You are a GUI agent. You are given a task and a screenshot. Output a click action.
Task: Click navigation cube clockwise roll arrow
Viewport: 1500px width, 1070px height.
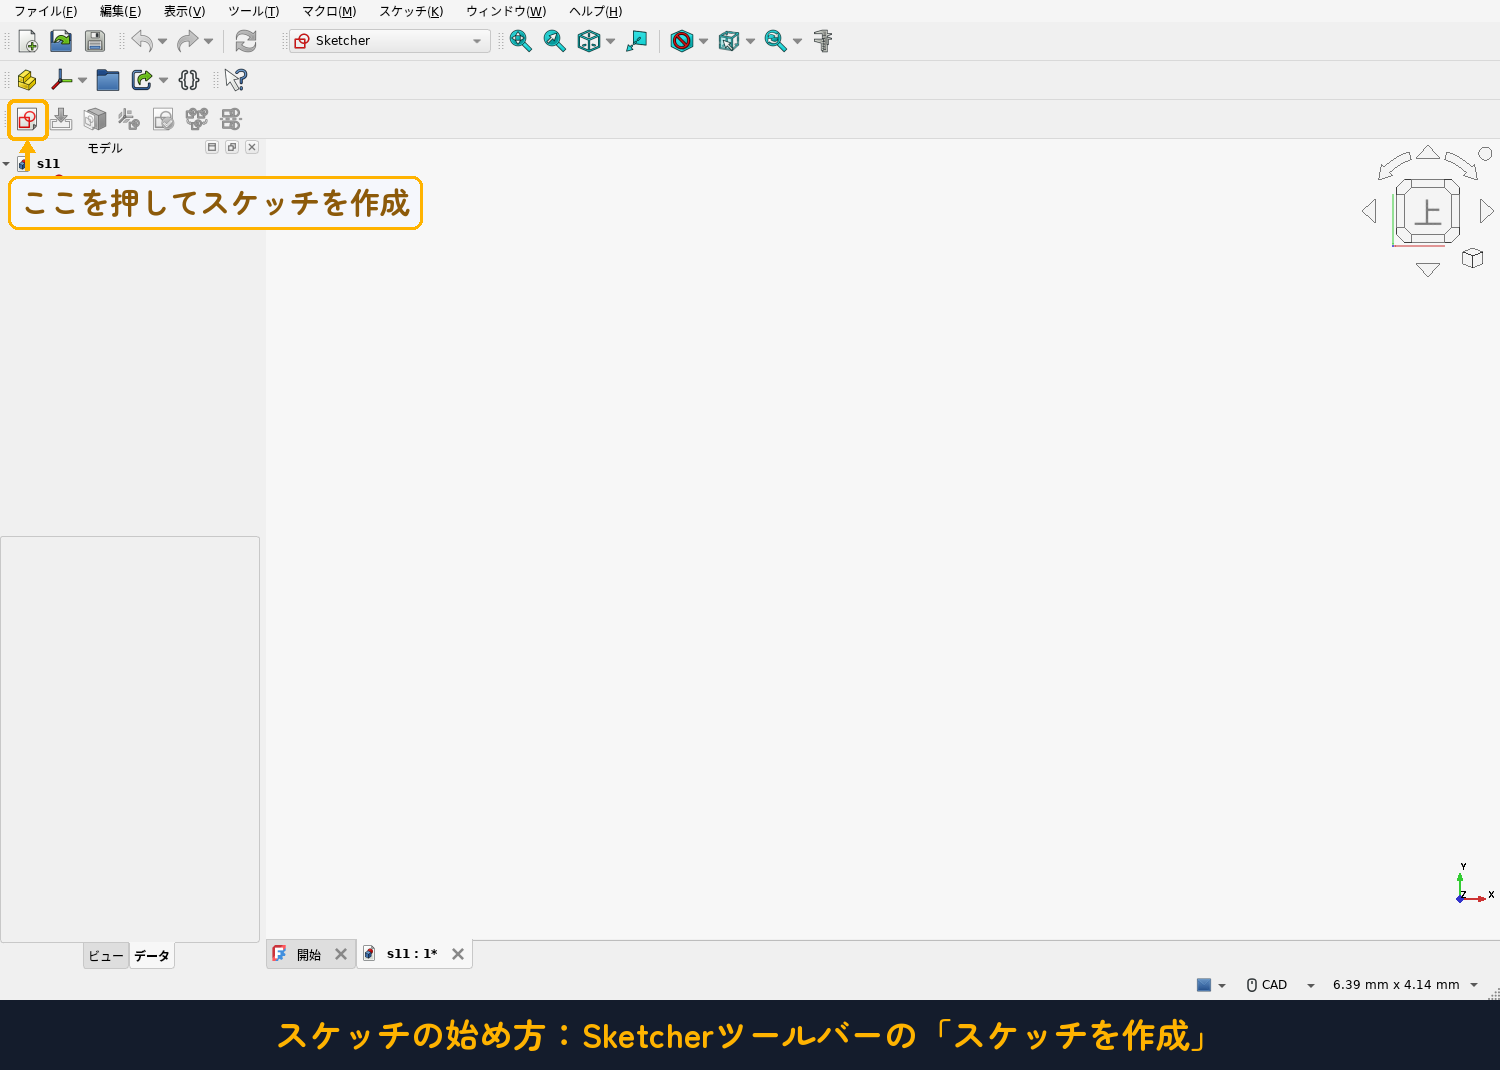(x=1461, y=166)
